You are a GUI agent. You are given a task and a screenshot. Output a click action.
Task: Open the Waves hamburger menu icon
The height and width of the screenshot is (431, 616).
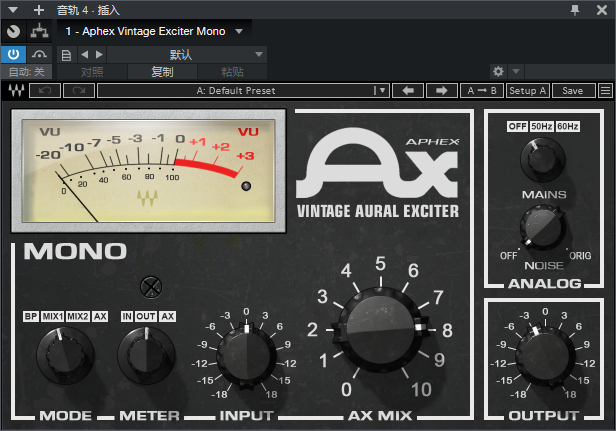(605, 91)
